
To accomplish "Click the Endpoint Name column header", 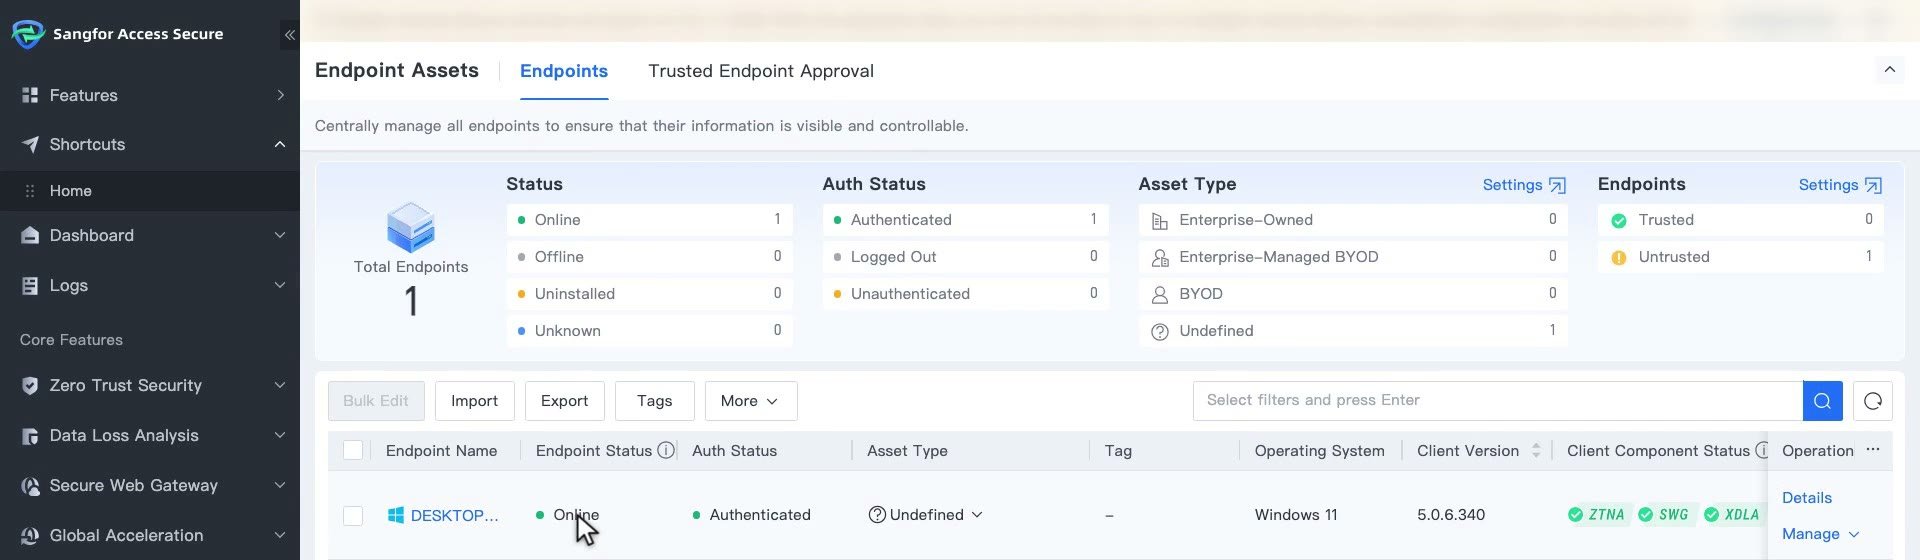I will click(x=441, y=451).
